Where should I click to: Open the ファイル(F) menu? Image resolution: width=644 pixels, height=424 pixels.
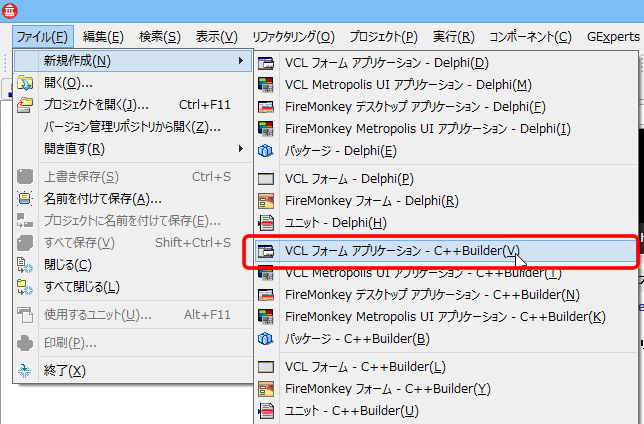[43, 37]
